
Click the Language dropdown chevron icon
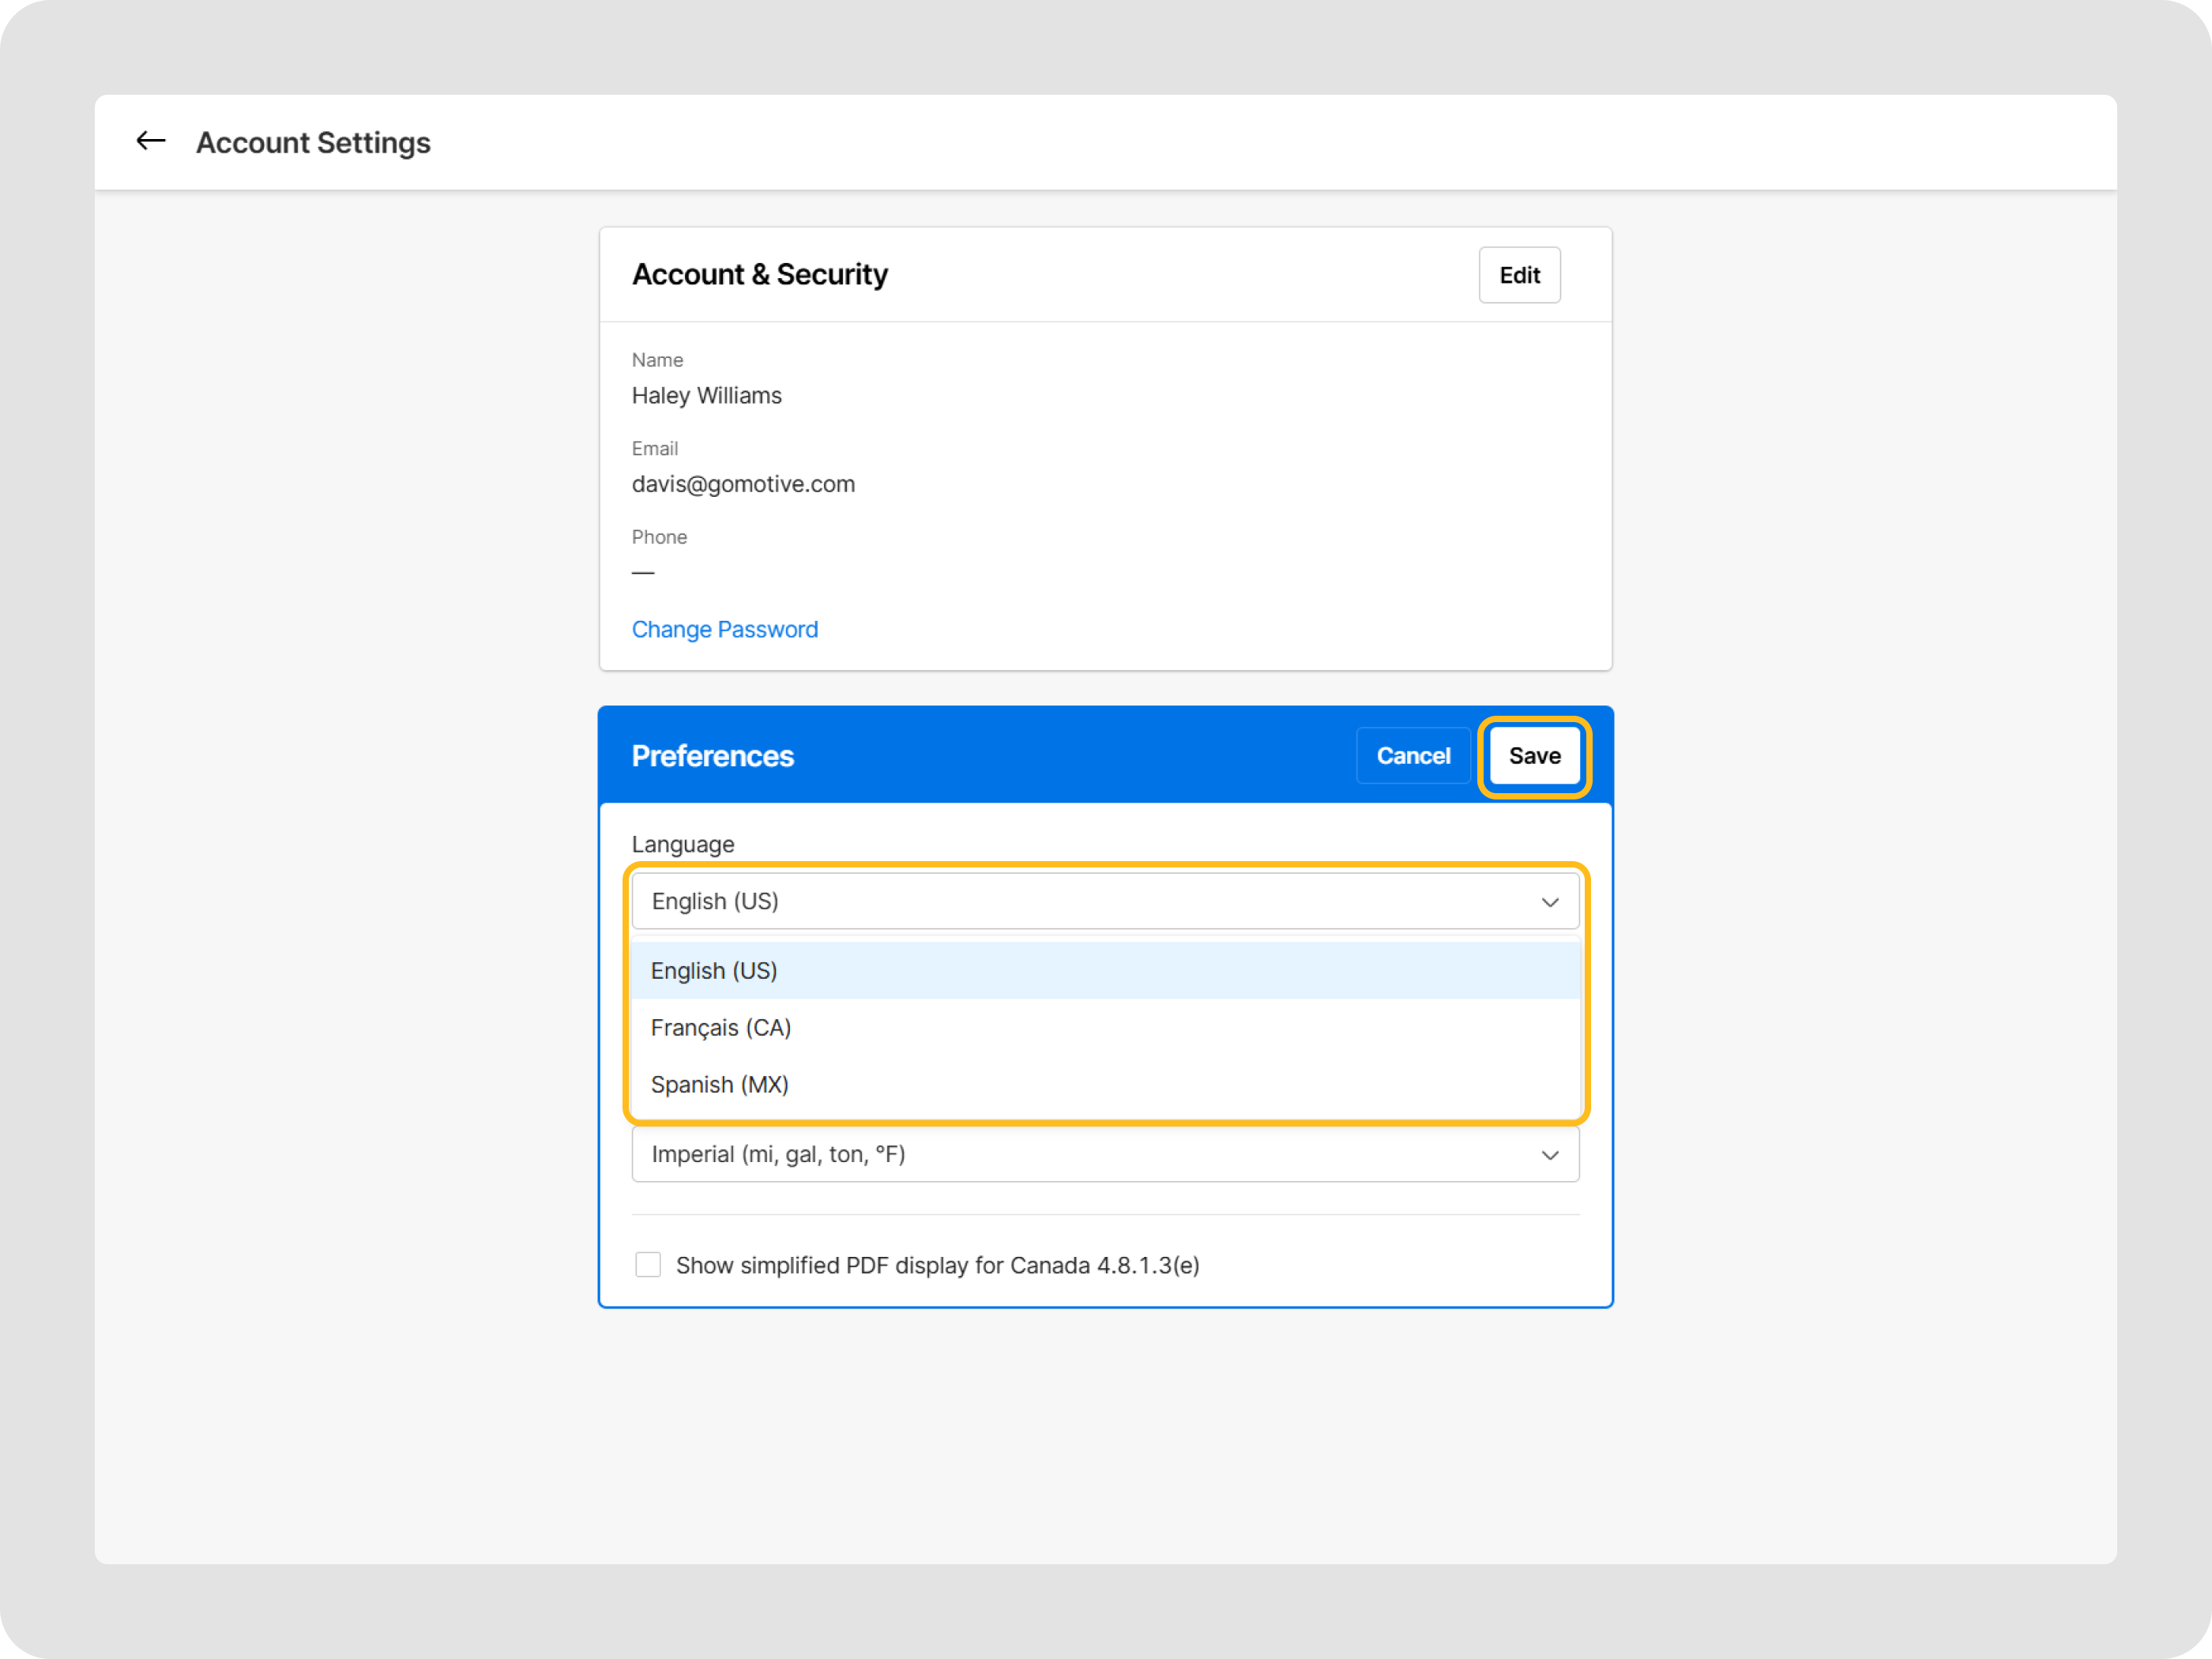pyautogui.click(x=1549, y=902)
